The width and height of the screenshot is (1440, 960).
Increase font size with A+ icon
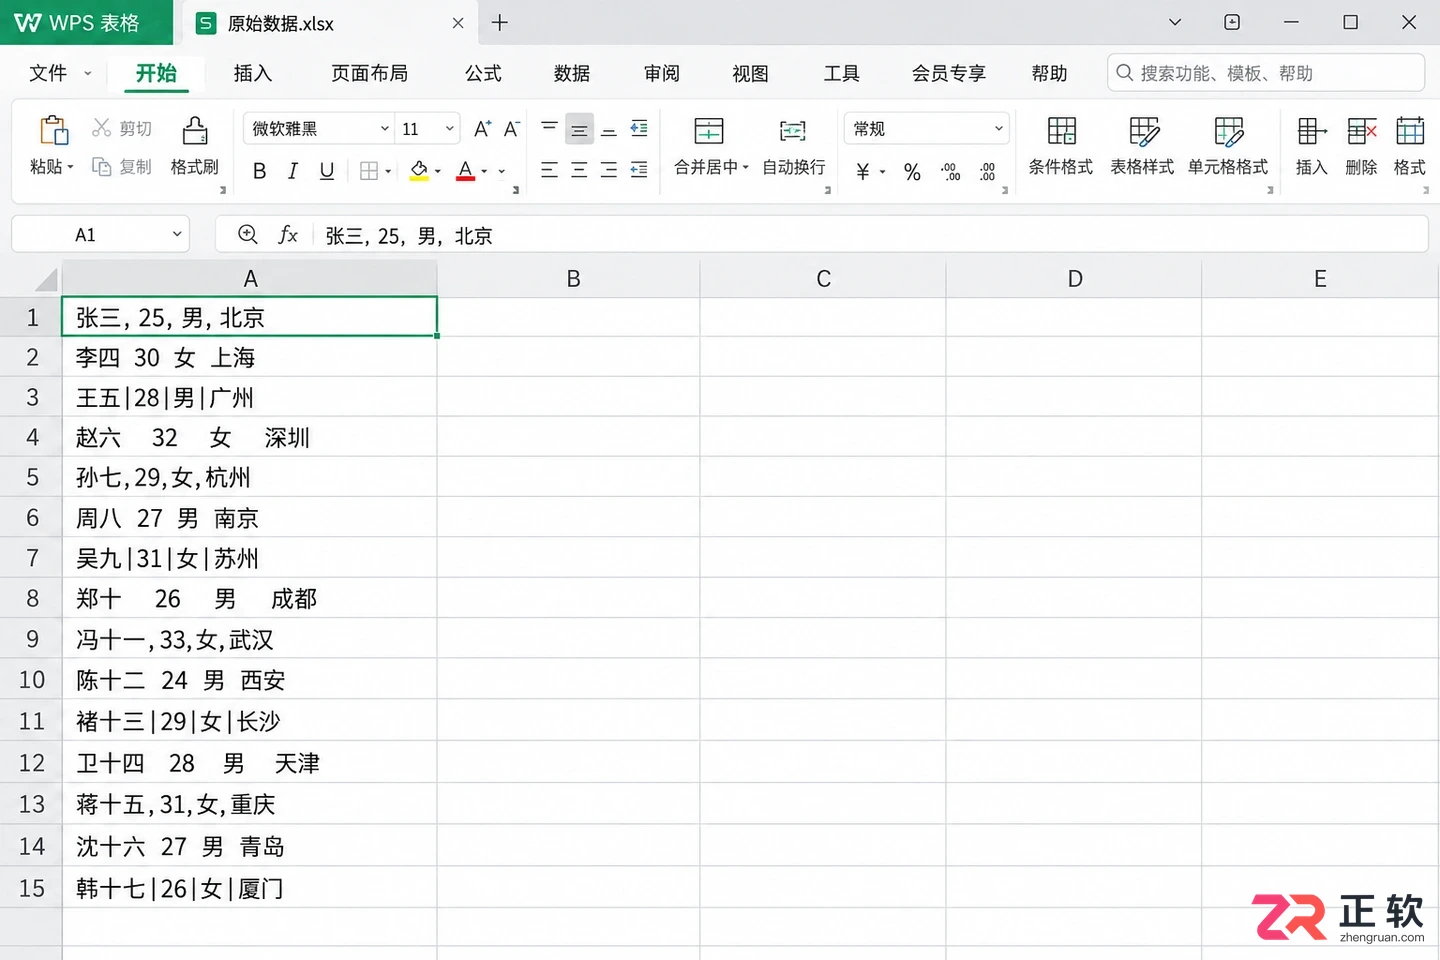482,129
